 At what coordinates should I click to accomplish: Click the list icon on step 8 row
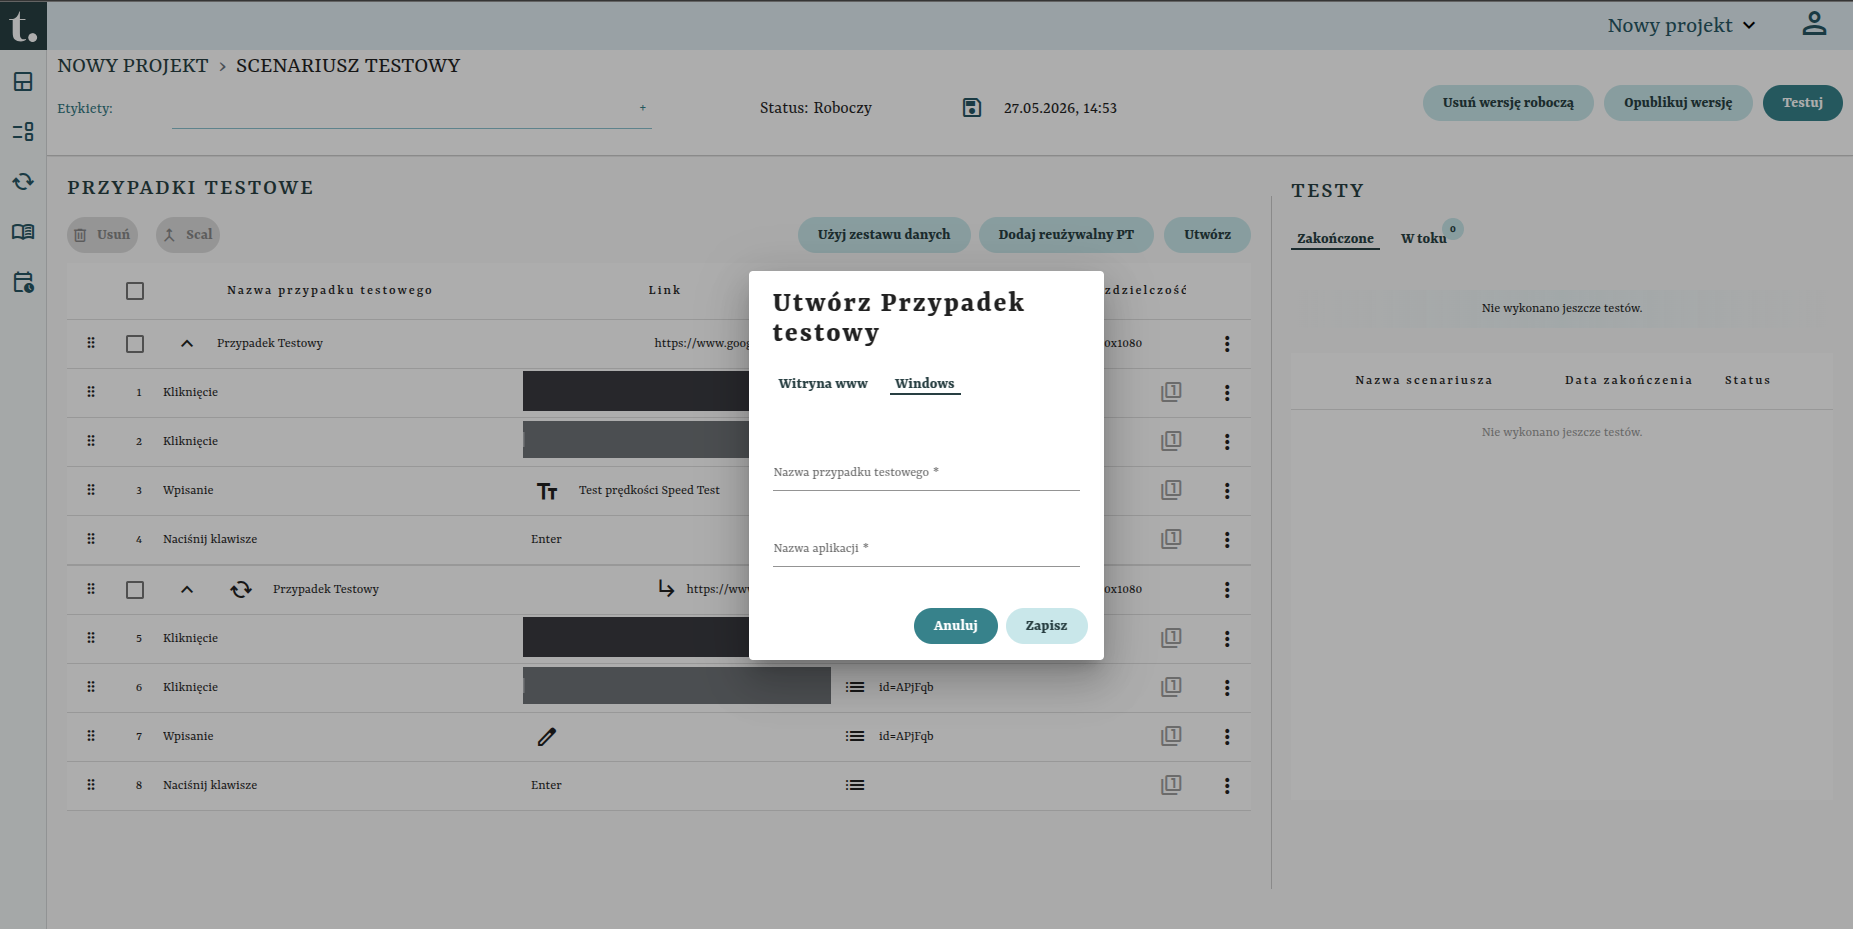click(855, 785)
